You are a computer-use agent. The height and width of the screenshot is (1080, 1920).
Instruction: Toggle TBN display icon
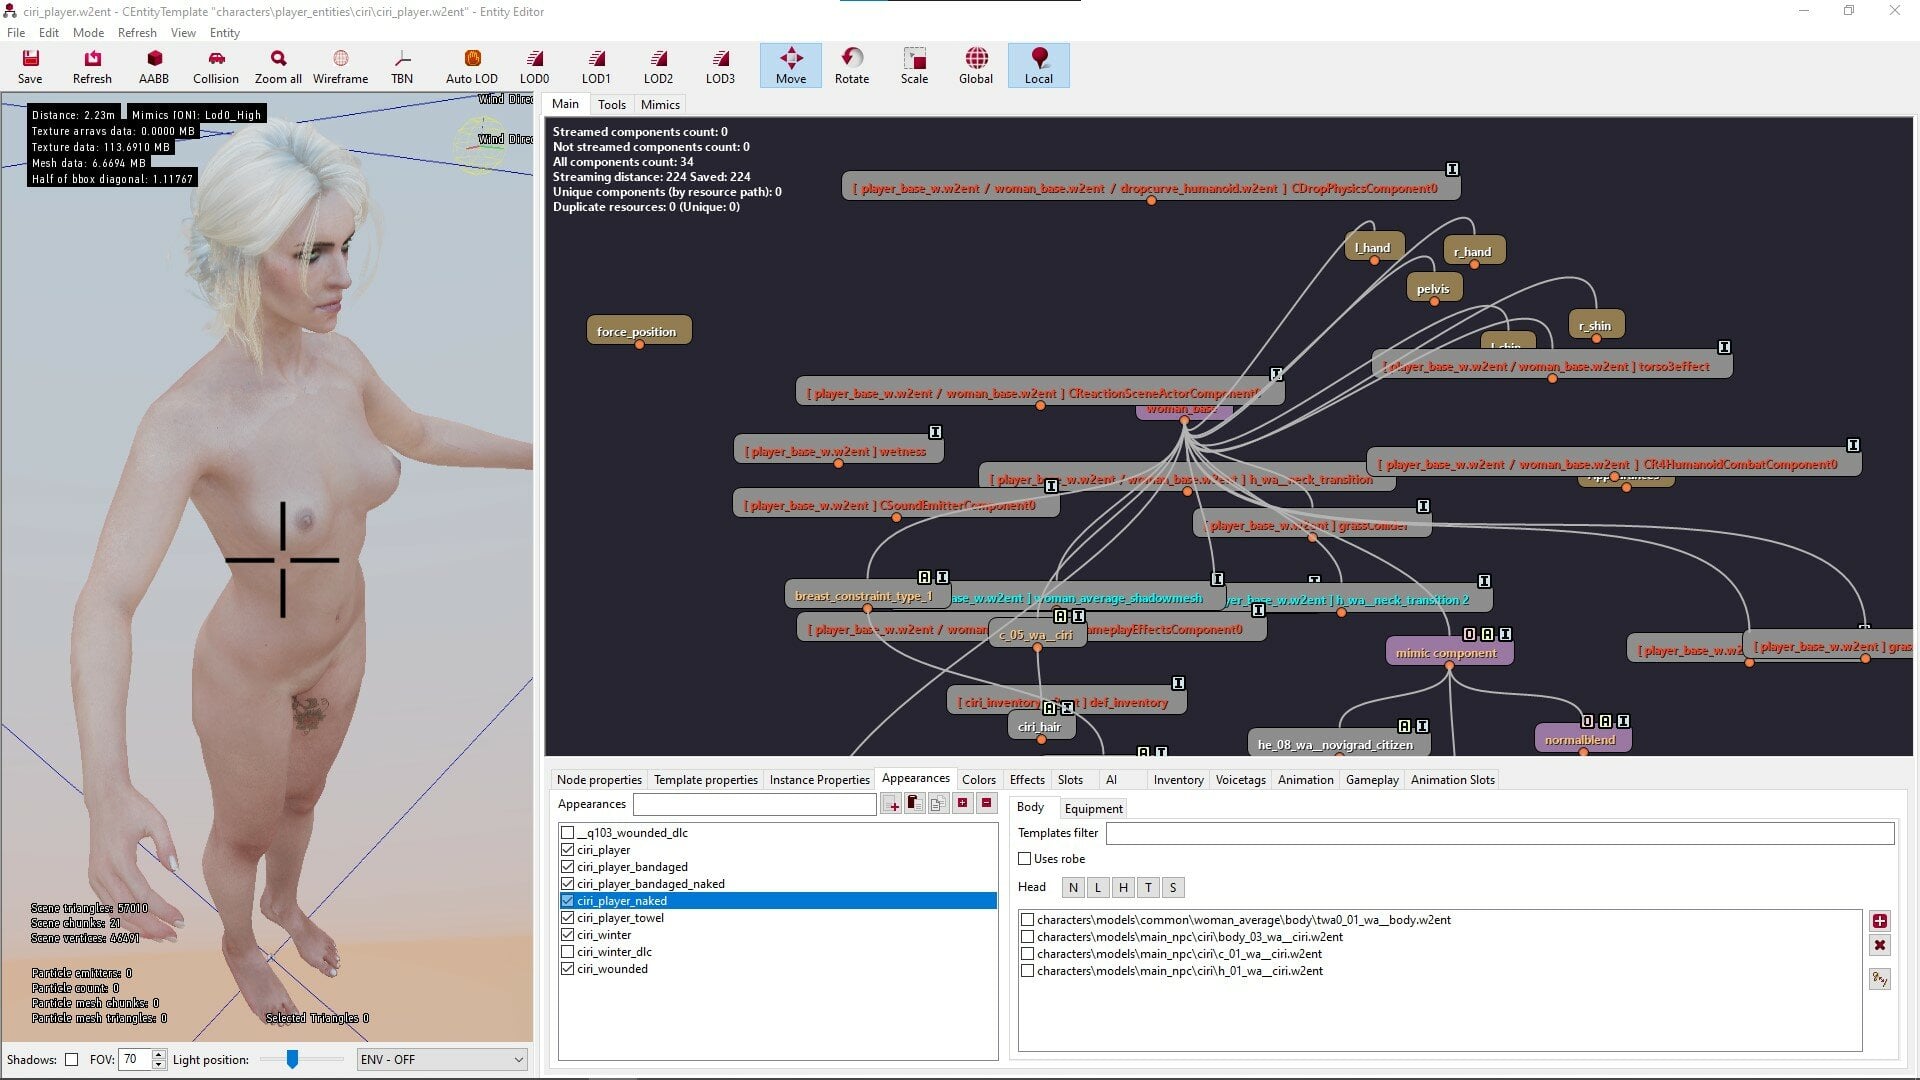402,66
